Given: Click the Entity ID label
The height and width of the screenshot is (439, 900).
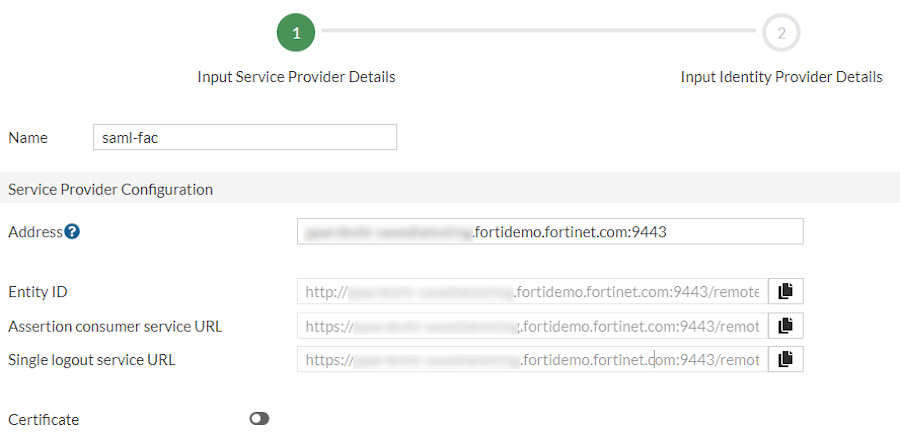Looking at the screenshot, I should [38, 292].
